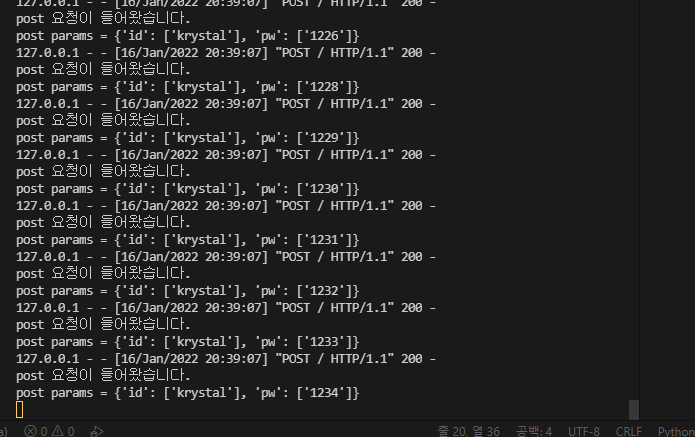Click the terminal line with pw '1234'
This screenshot has width=695, height=437.
[x=187, y=393]
